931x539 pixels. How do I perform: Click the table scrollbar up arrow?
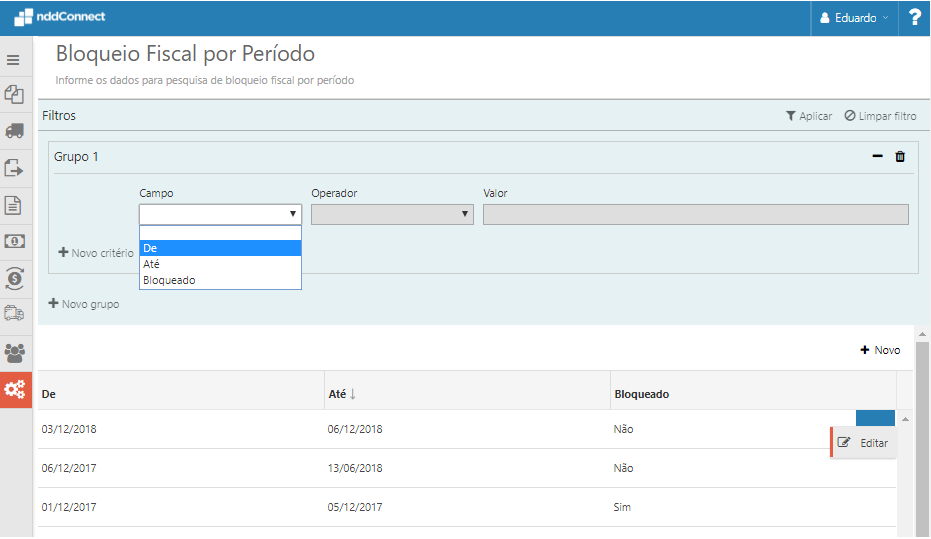(x=905, y=420)
